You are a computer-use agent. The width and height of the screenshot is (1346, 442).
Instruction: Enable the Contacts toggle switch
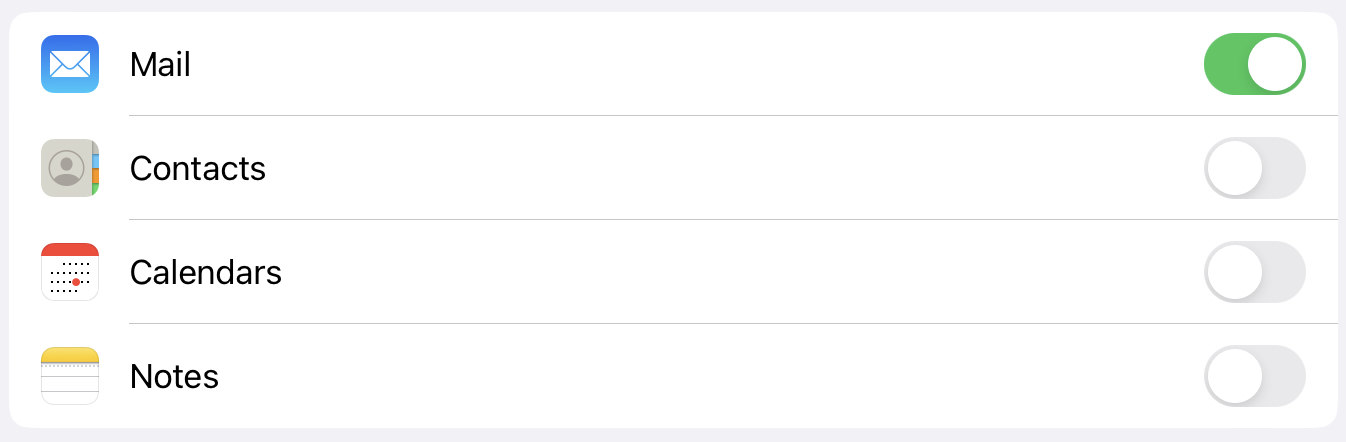coord(1255,168)
